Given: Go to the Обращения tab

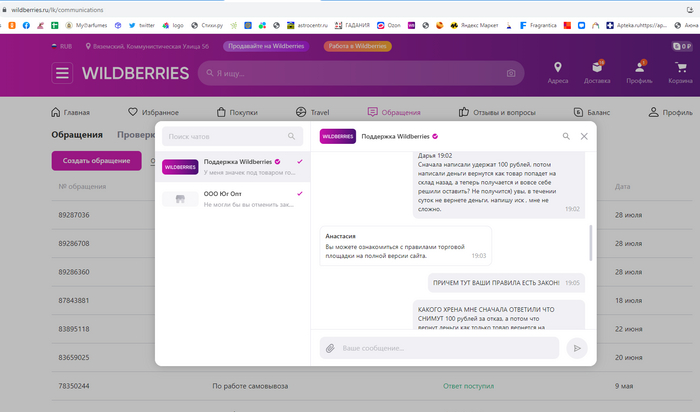Looking at the screenshot, I should [x=394, y=112].
